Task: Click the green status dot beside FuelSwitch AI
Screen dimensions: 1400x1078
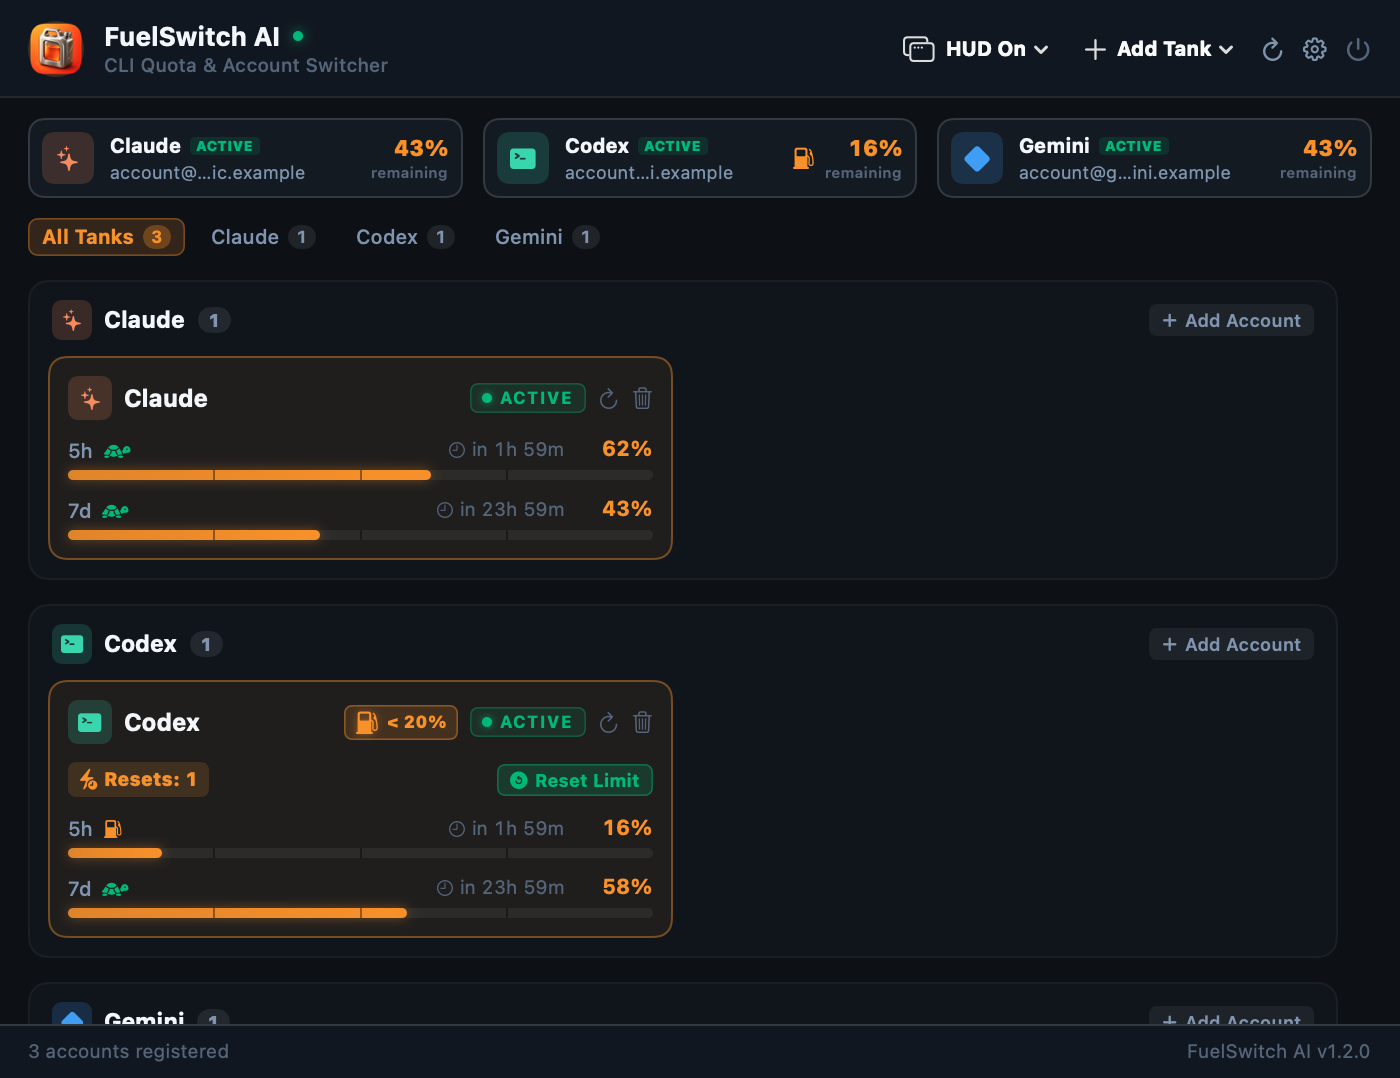Action: pyautogui.click(x=298, y=36)
